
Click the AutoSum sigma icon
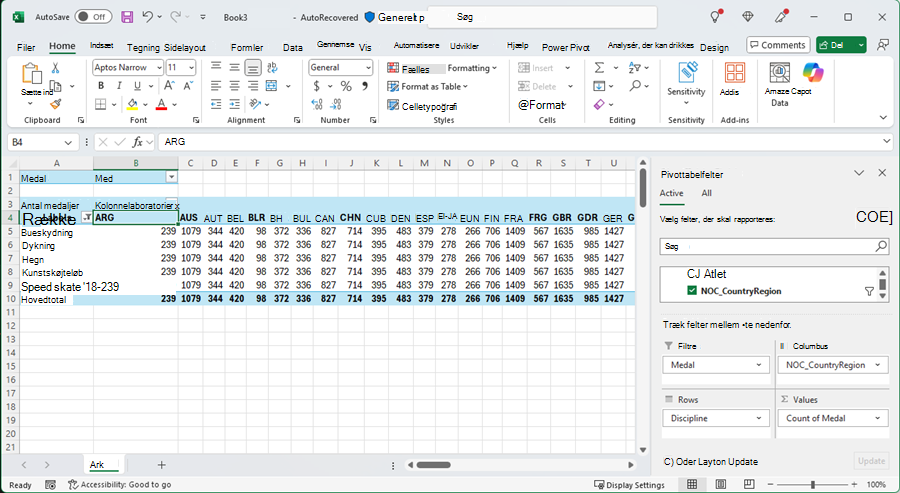pos(599,68)
